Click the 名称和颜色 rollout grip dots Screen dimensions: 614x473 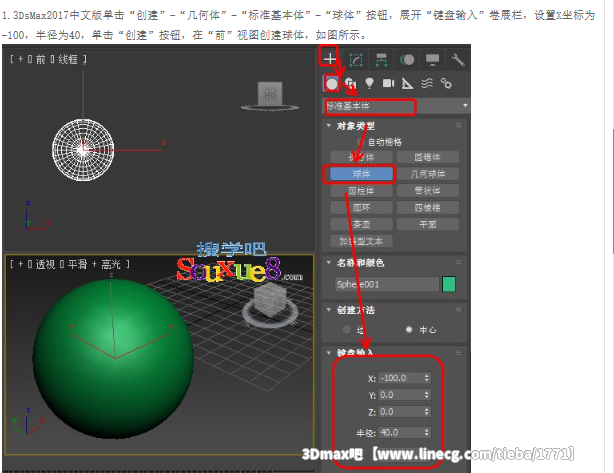(x=459, y=262)
